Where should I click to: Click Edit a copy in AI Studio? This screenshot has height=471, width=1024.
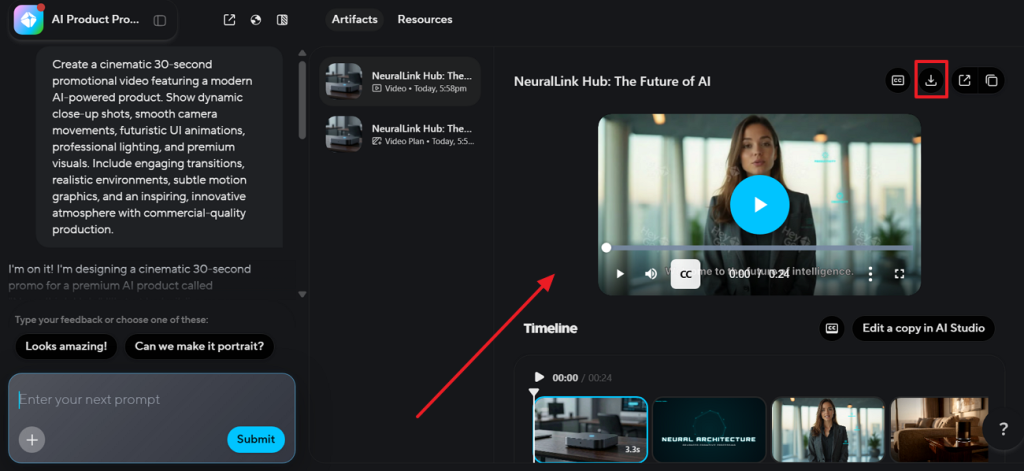pyautogui.click(x=923, y=328)
